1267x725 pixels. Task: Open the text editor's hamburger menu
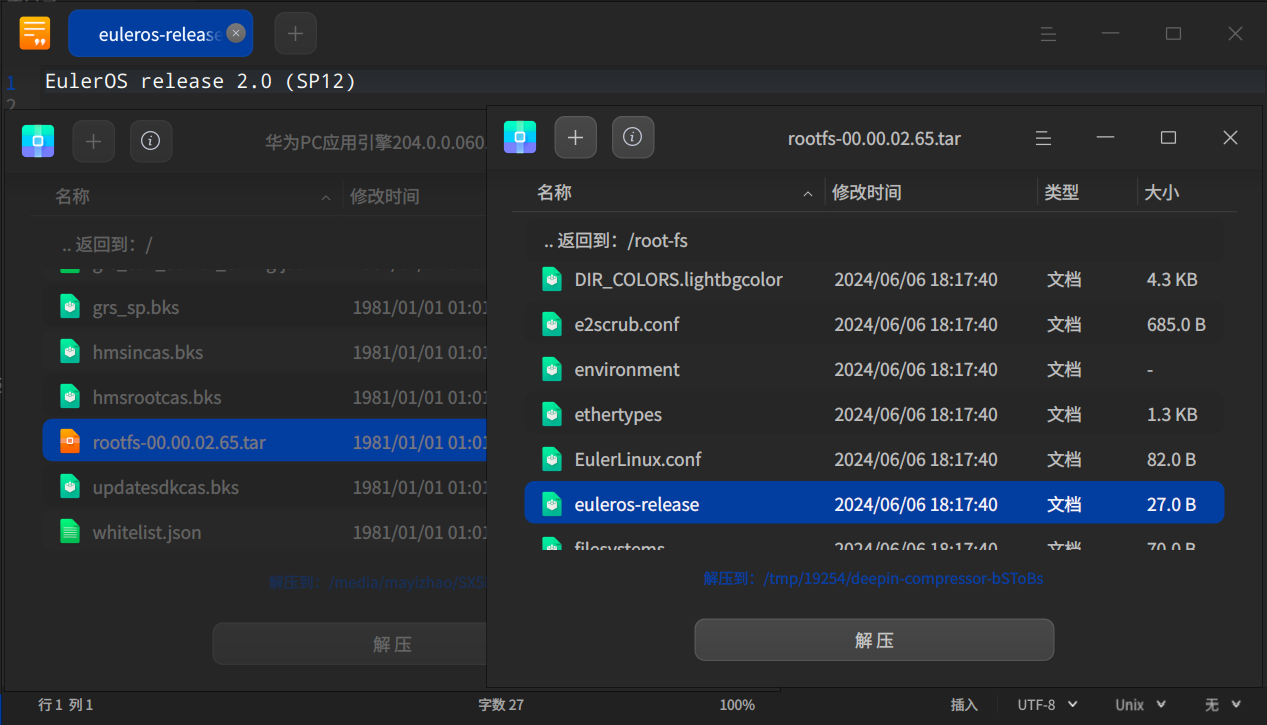pos(1049,33)
